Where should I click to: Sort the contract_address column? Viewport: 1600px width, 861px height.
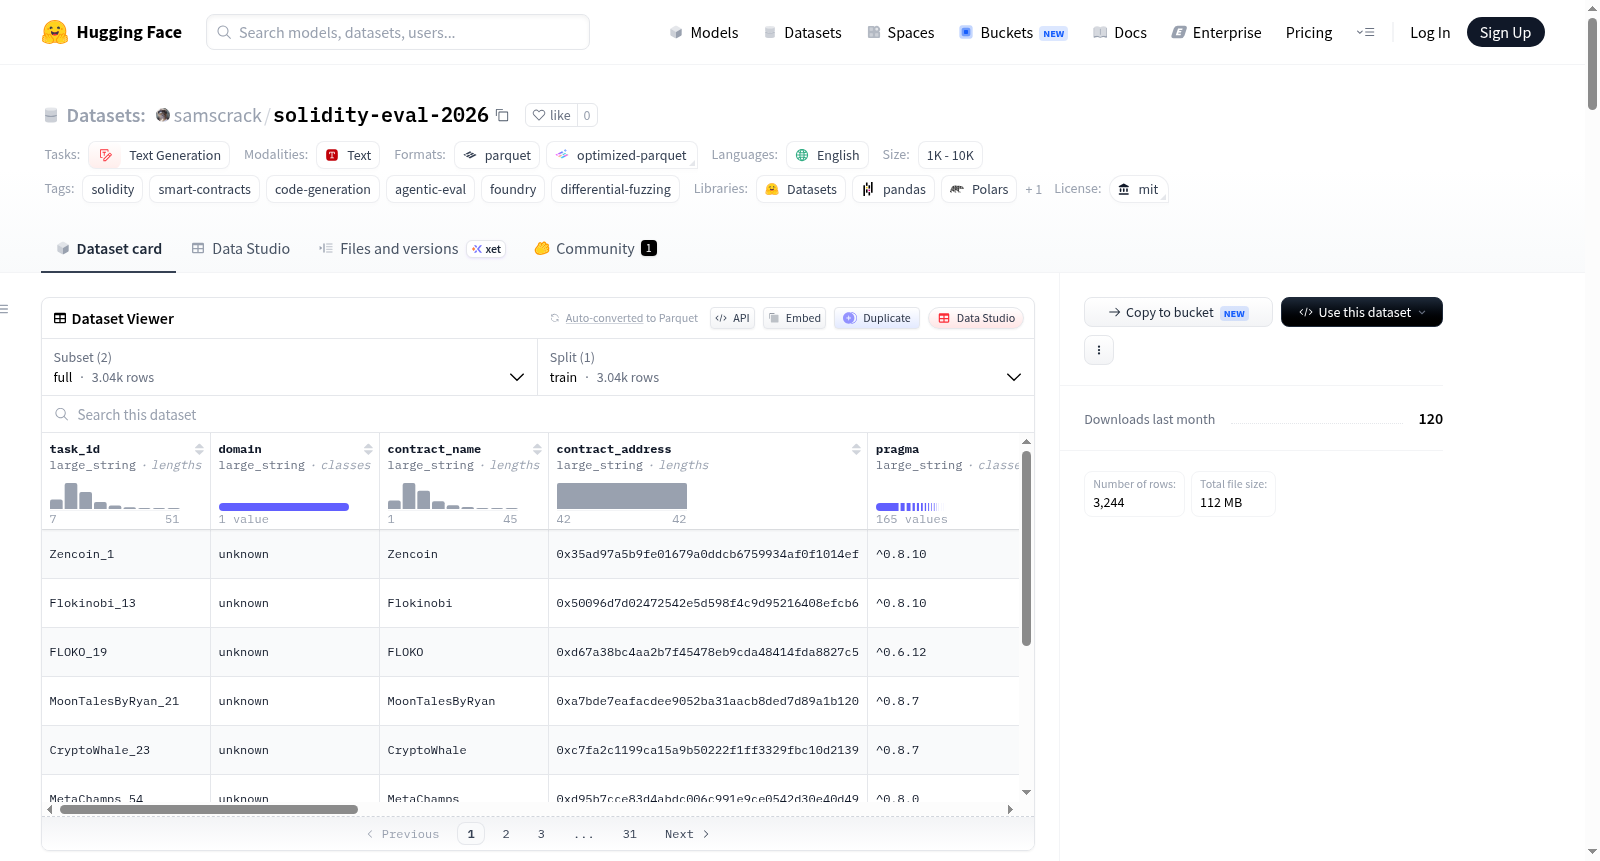pos(857,449)
